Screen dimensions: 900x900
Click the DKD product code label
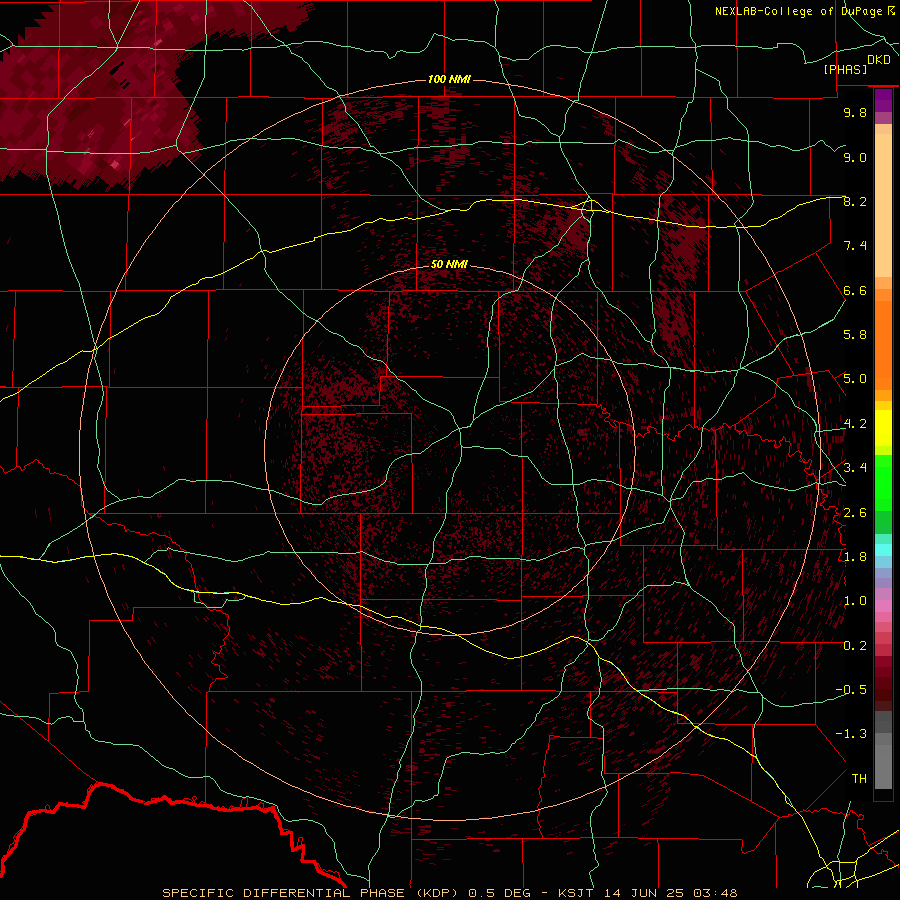click(879, 60)
